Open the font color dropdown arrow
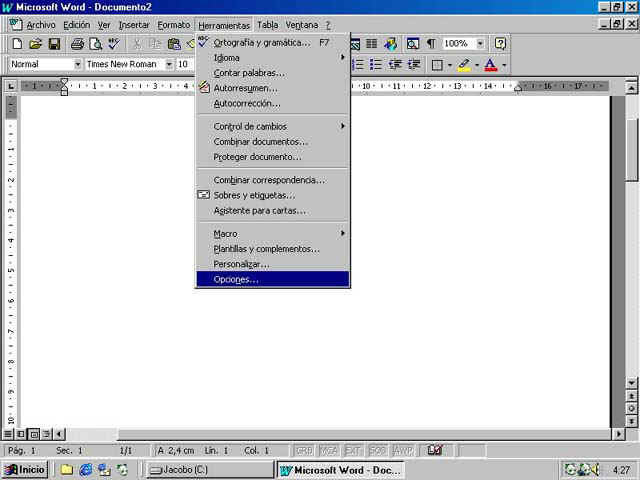This screenshot has height=480, width=640. coord(504,64)
